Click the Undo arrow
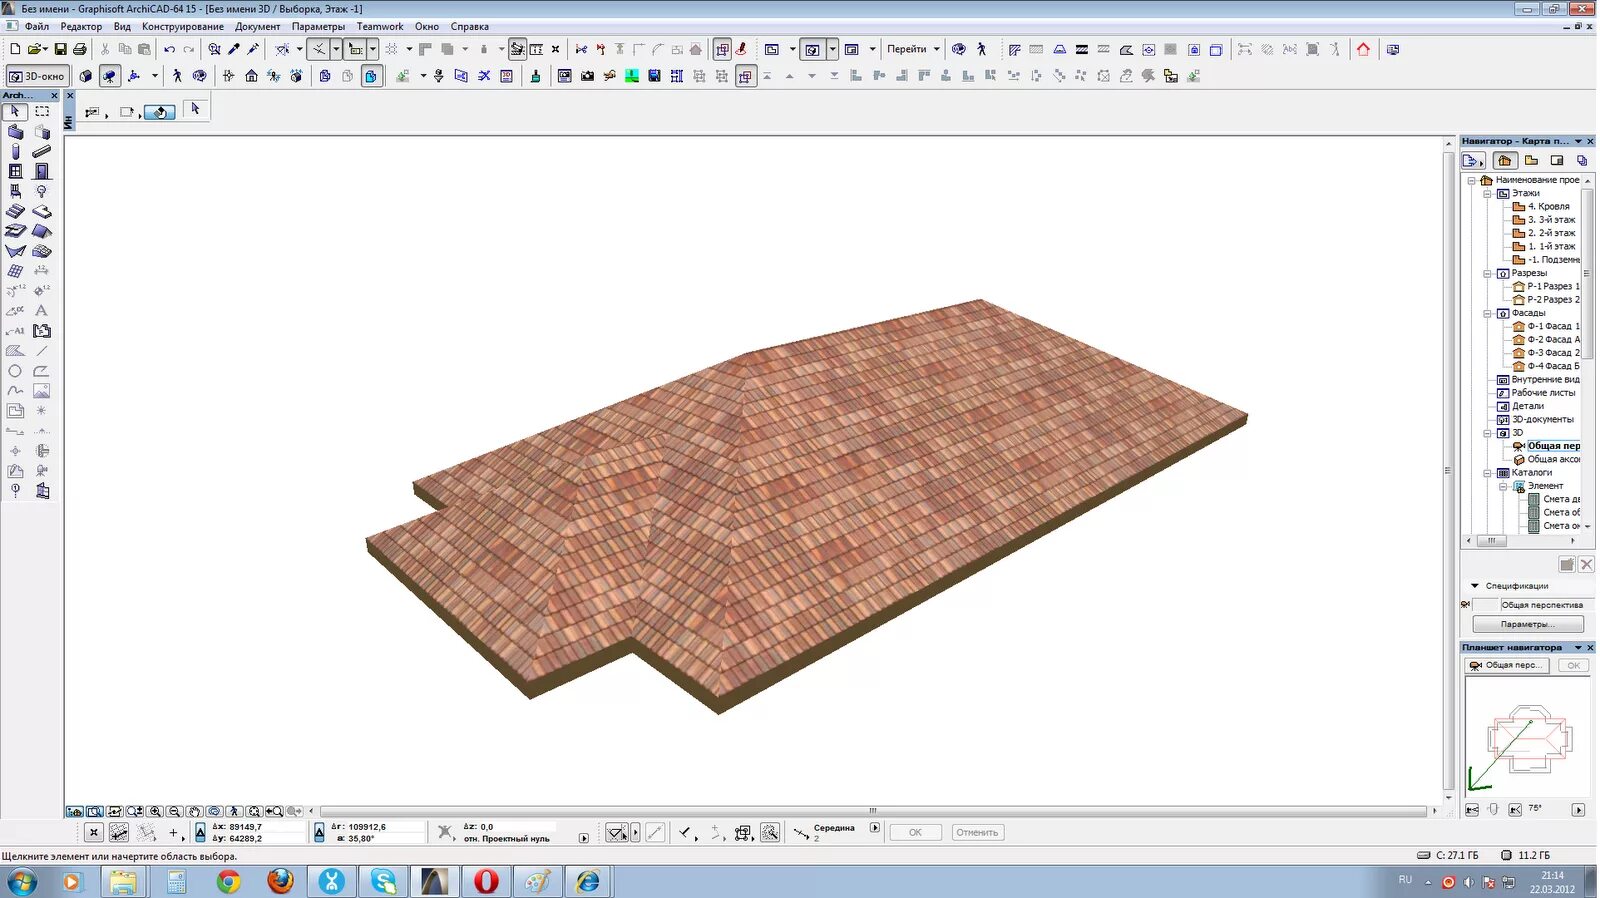 pos(169,49)
